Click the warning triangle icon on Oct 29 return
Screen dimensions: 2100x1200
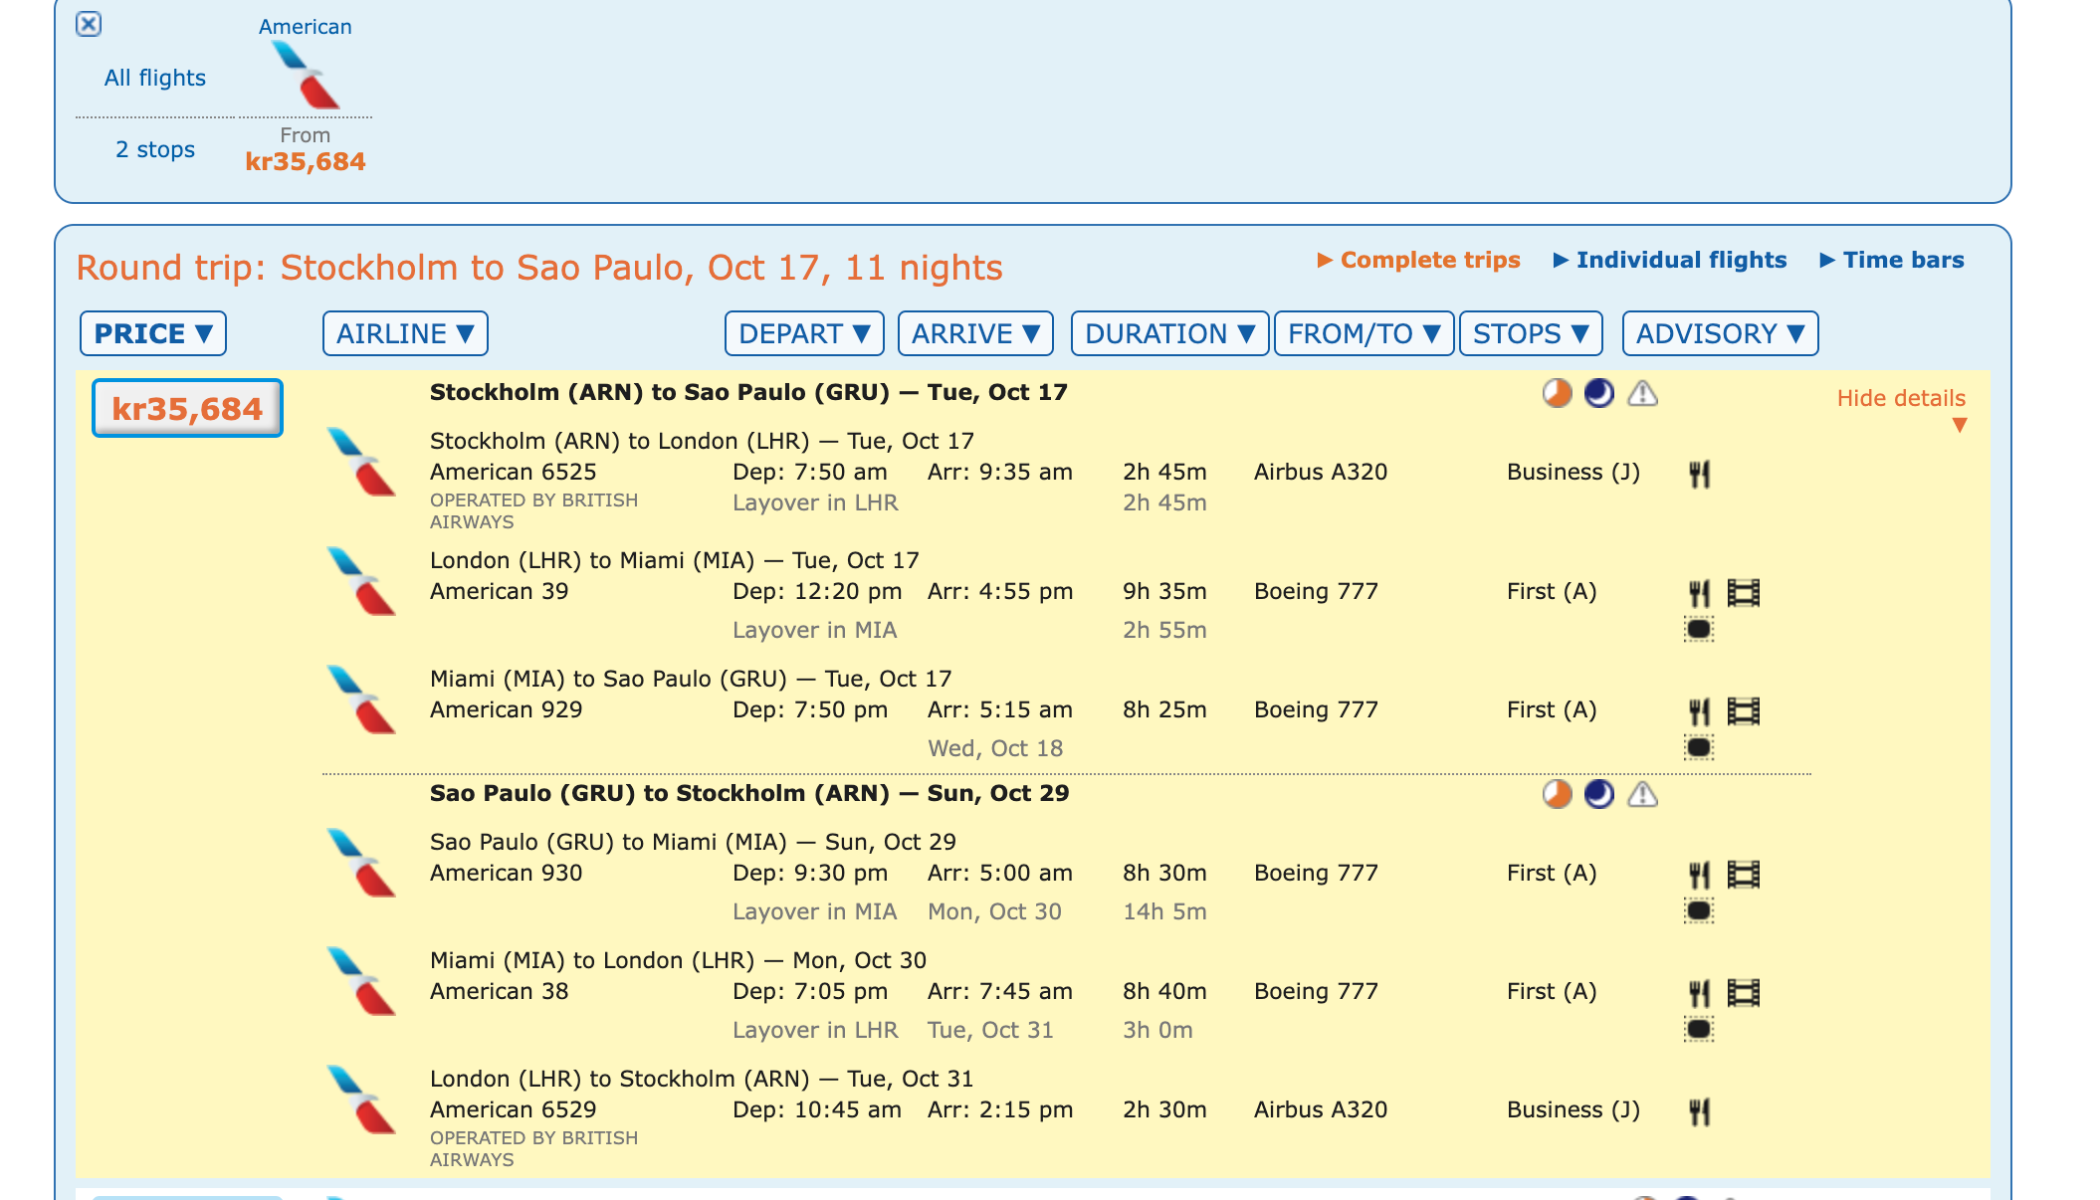tap(1642, 795)
